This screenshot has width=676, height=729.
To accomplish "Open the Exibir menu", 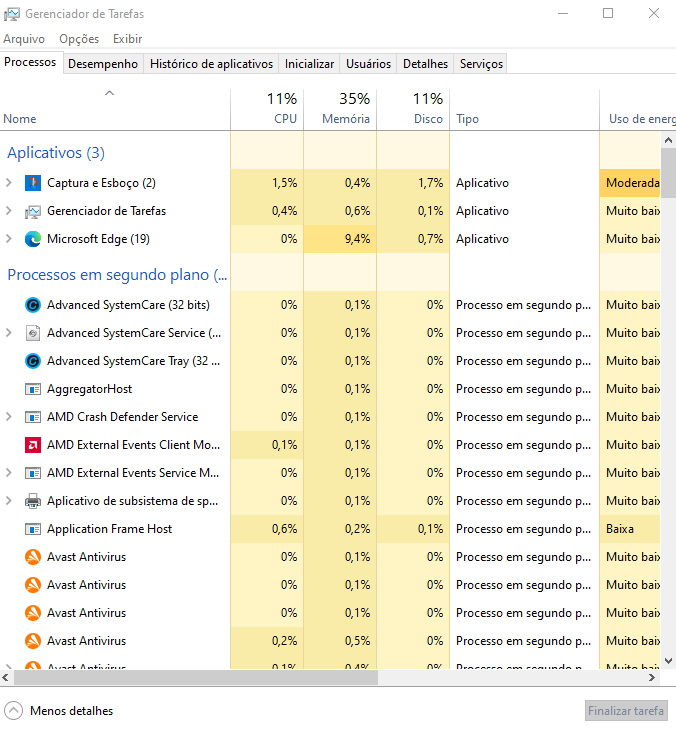I will 127,39.
